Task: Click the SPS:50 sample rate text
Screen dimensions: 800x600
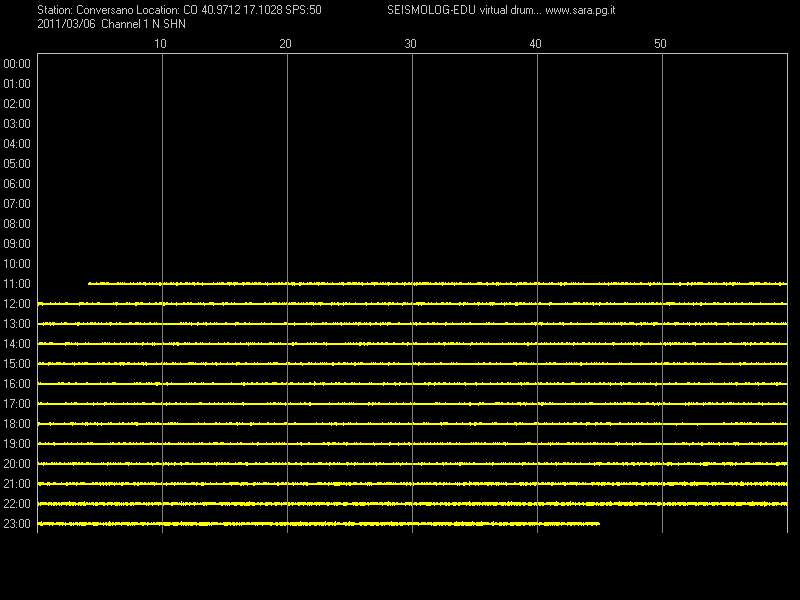Action: click(x=303, y=10)
